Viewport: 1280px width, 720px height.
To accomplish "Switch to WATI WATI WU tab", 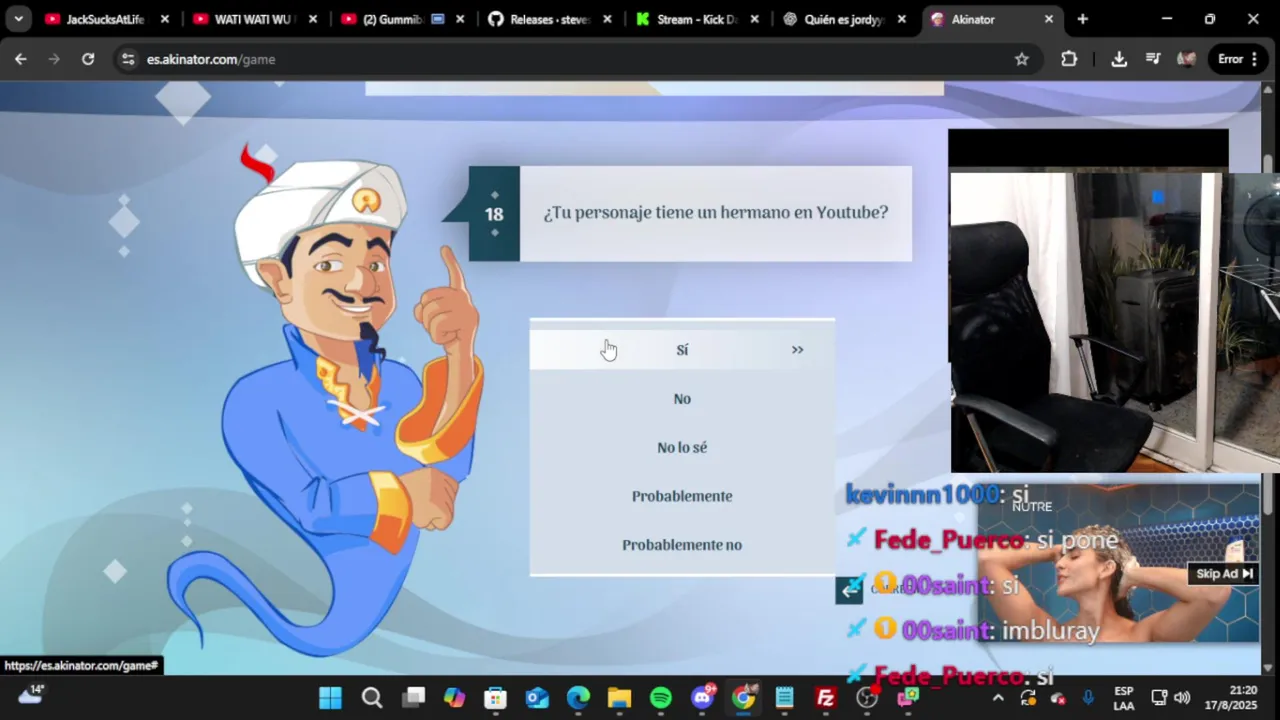I will coord(245,19).
